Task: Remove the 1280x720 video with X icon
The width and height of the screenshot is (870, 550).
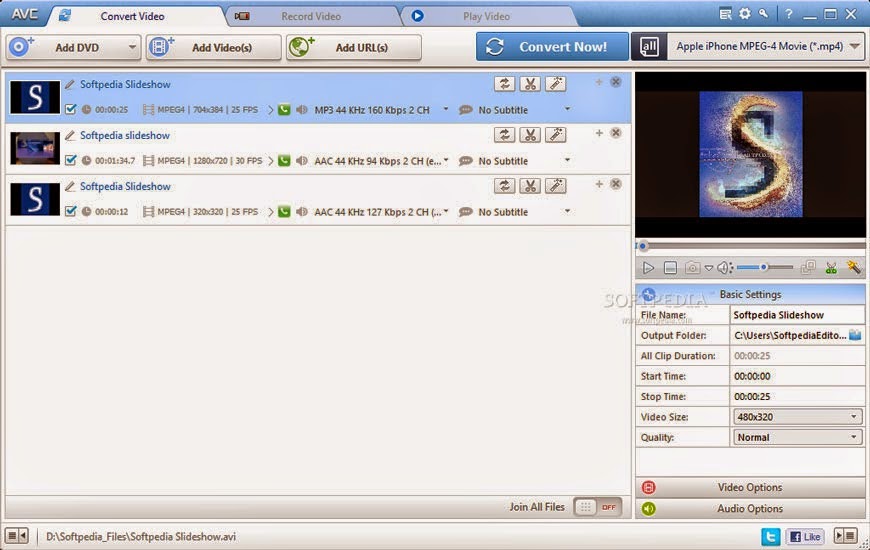Action: tap(616, 133)
